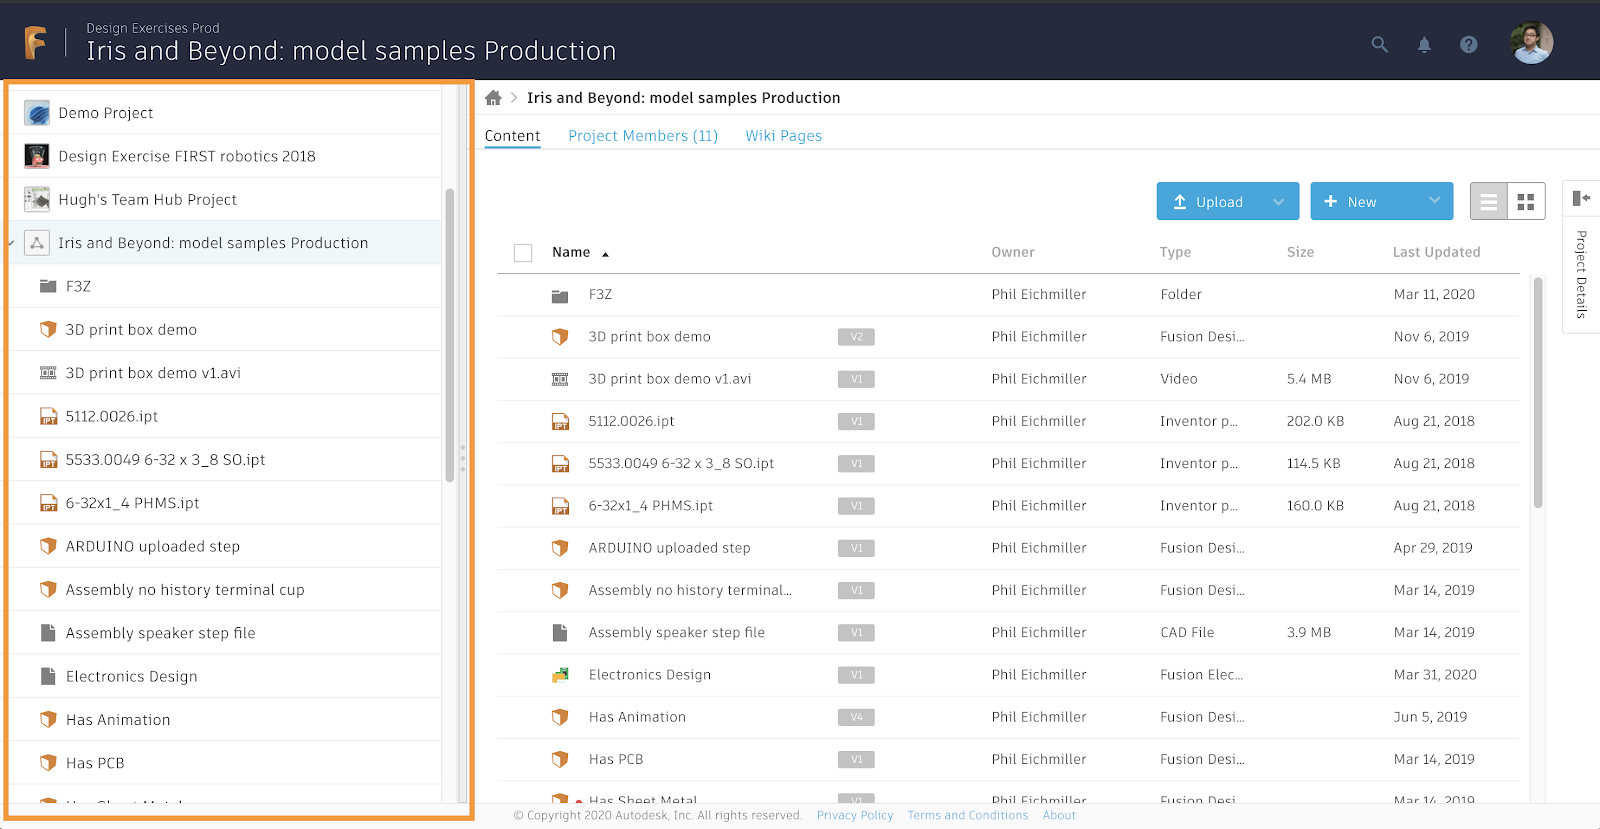Click the Owner column header
The height and width of the screenshot is (829, 1600).
(1013, 252)
